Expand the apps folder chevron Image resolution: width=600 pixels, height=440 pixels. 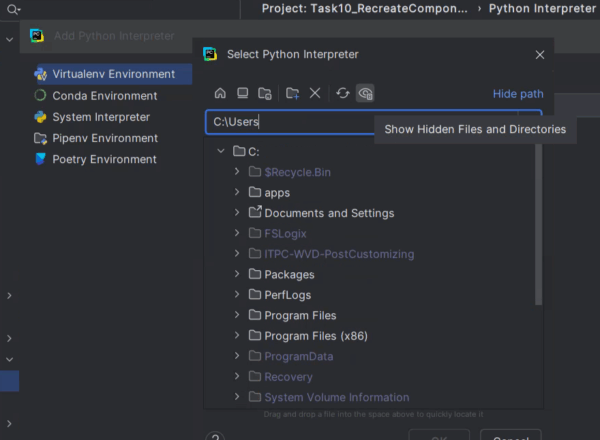point(237,192)
